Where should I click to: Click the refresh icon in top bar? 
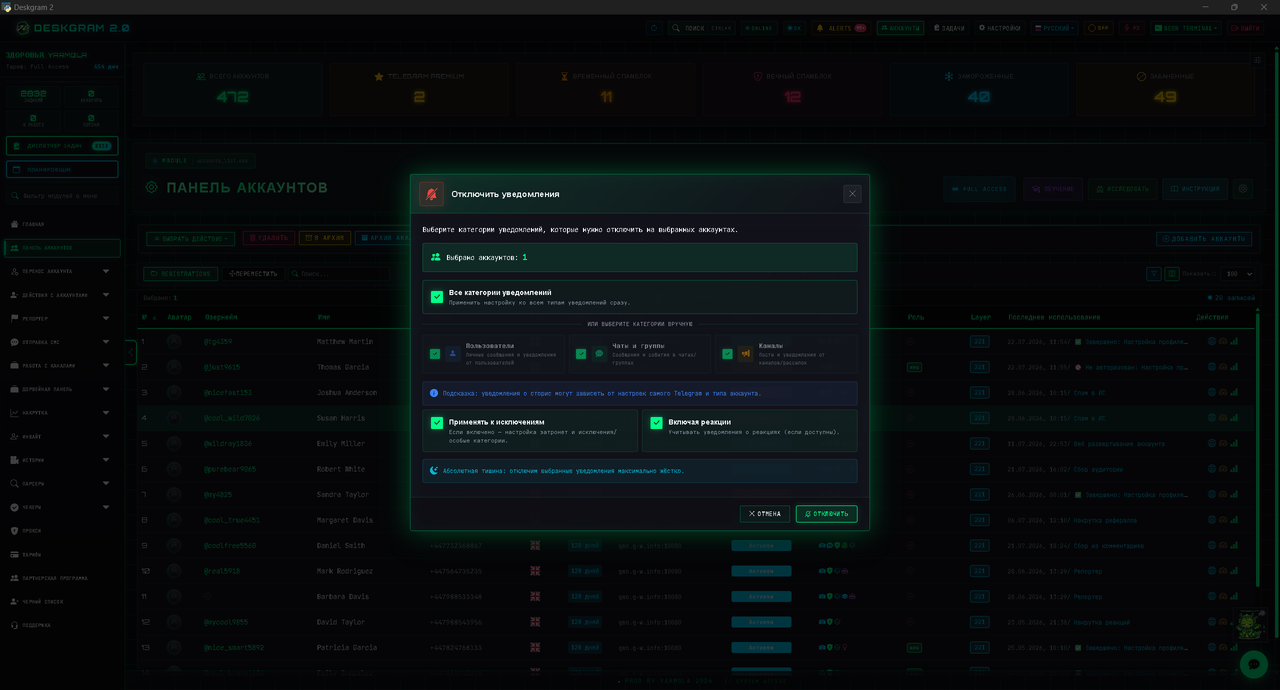(654, 28)
